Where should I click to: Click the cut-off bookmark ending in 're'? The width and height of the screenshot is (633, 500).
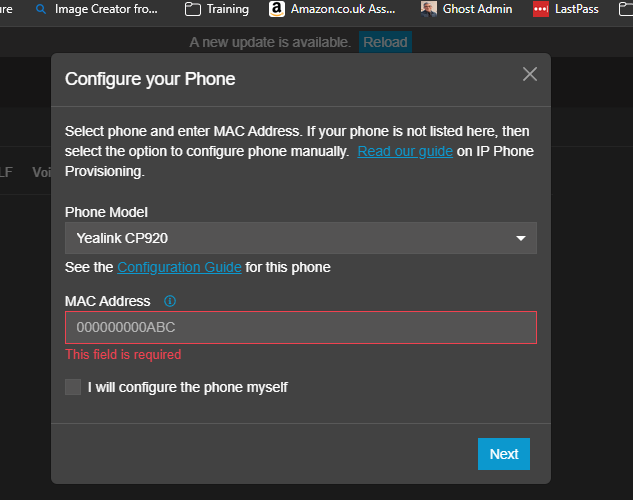[x=6, y=9]
